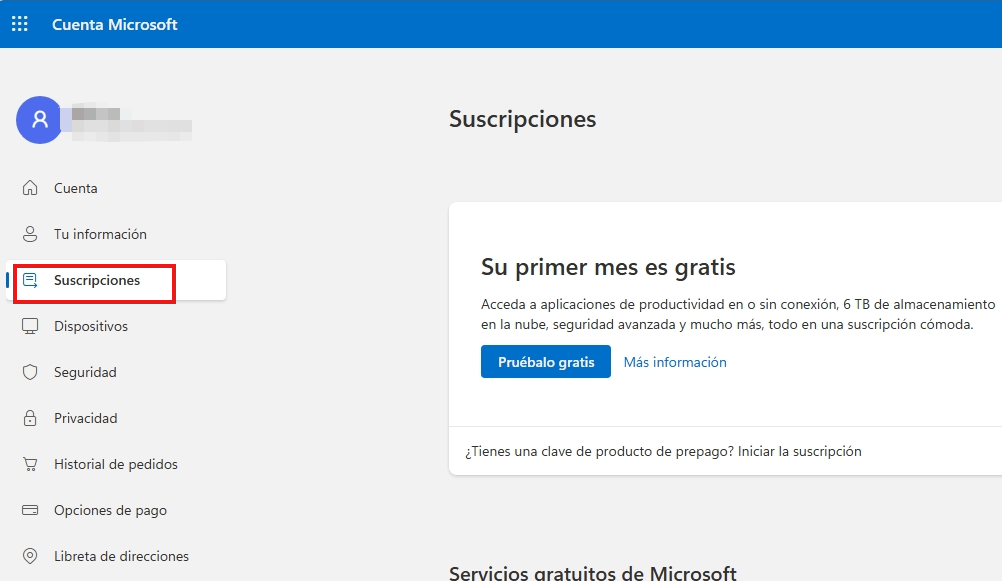View Historial de pedidos

[116, 464]
